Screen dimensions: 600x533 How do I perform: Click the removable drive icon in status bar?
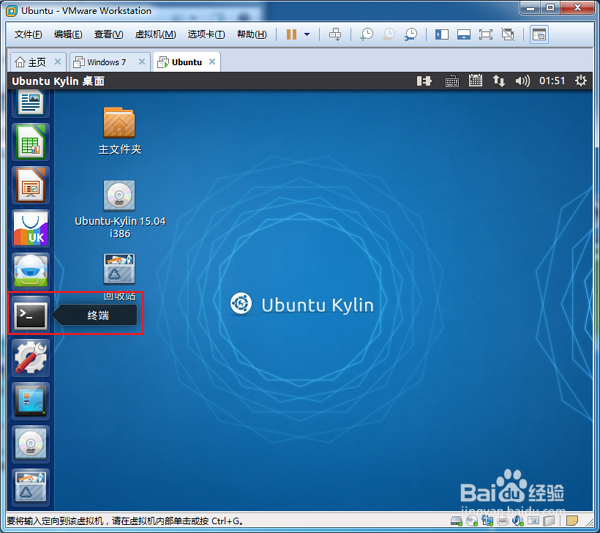549,521
